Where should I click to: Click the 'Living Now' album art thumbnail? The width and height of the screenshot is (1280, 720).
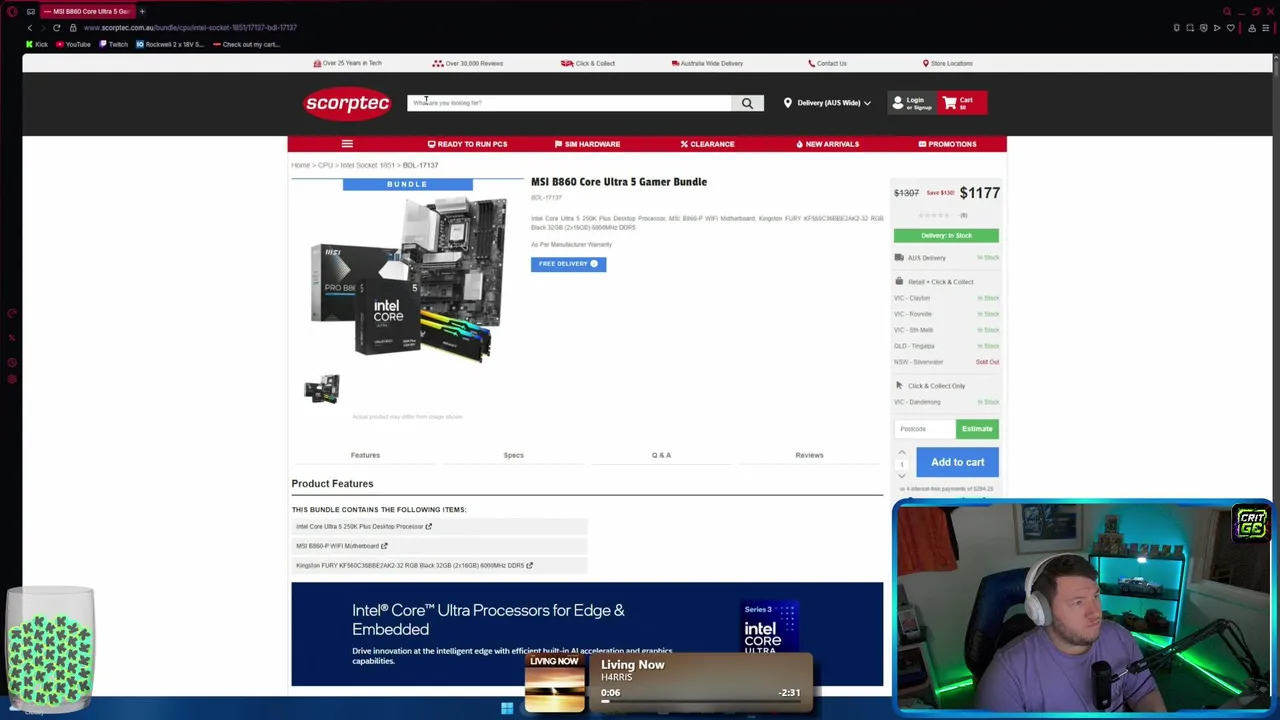coord(555,684)
